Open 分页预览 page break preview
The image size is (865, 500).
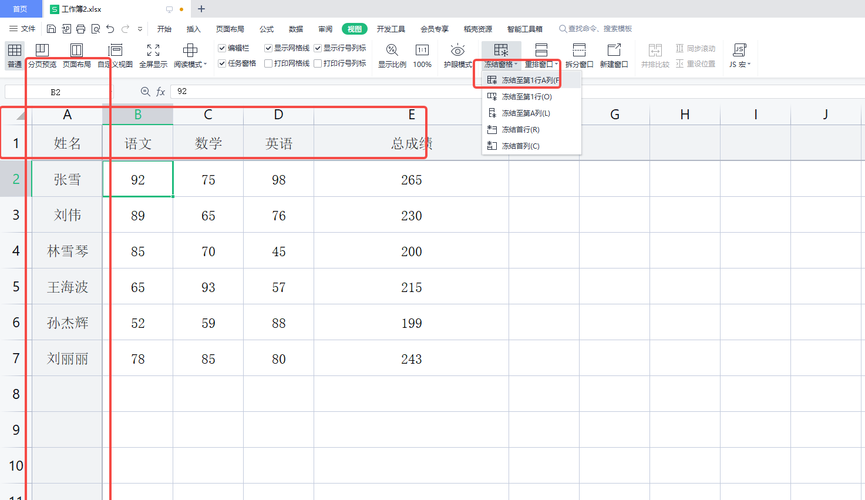click(42, 55)
